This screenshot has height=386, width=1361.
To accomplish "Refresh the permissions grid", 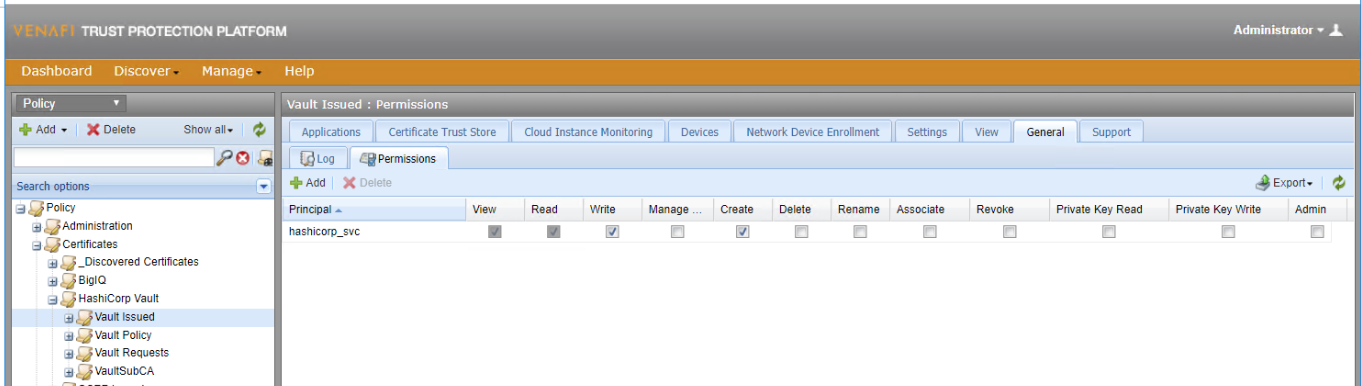I will tap(1339, 183).
